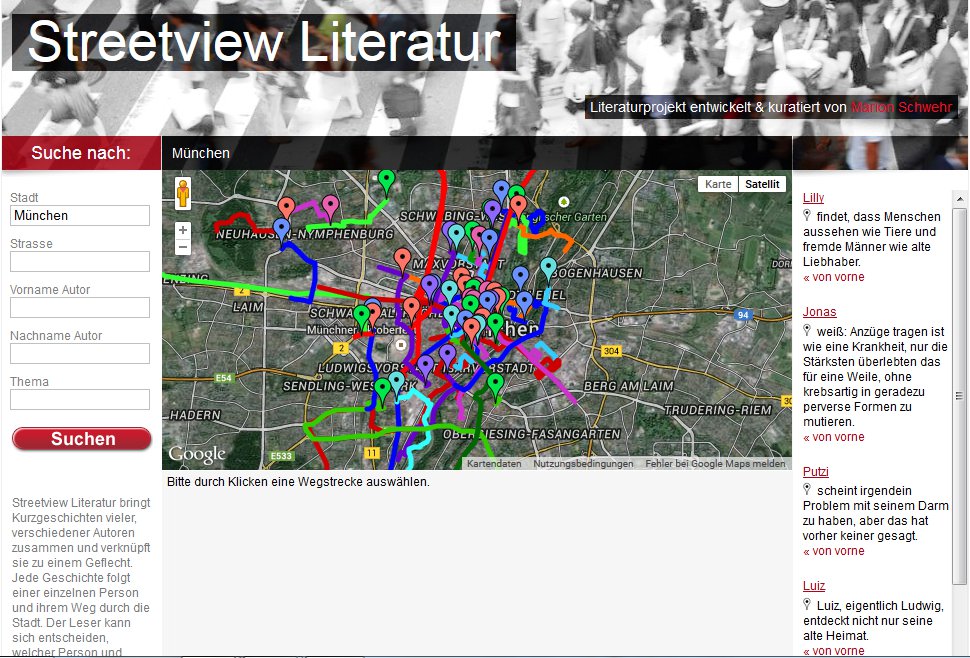Click the Englischer Garten tree park icon
The height and width of the screenshot is (658, 970).
tap(563, 202)
